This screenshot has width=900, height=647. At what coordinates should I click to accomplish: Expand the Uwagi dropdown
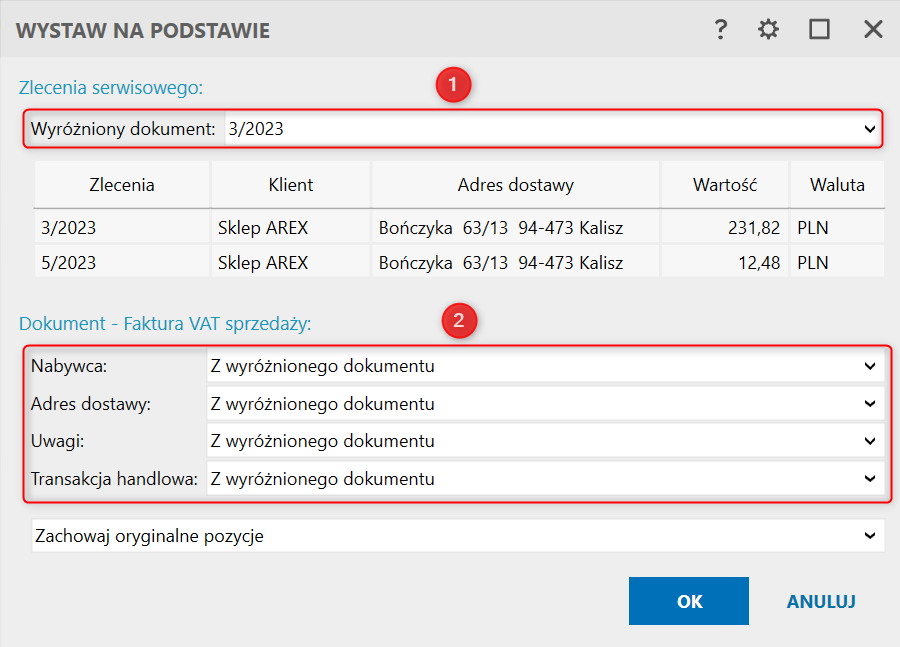click(x=869, y=441)
